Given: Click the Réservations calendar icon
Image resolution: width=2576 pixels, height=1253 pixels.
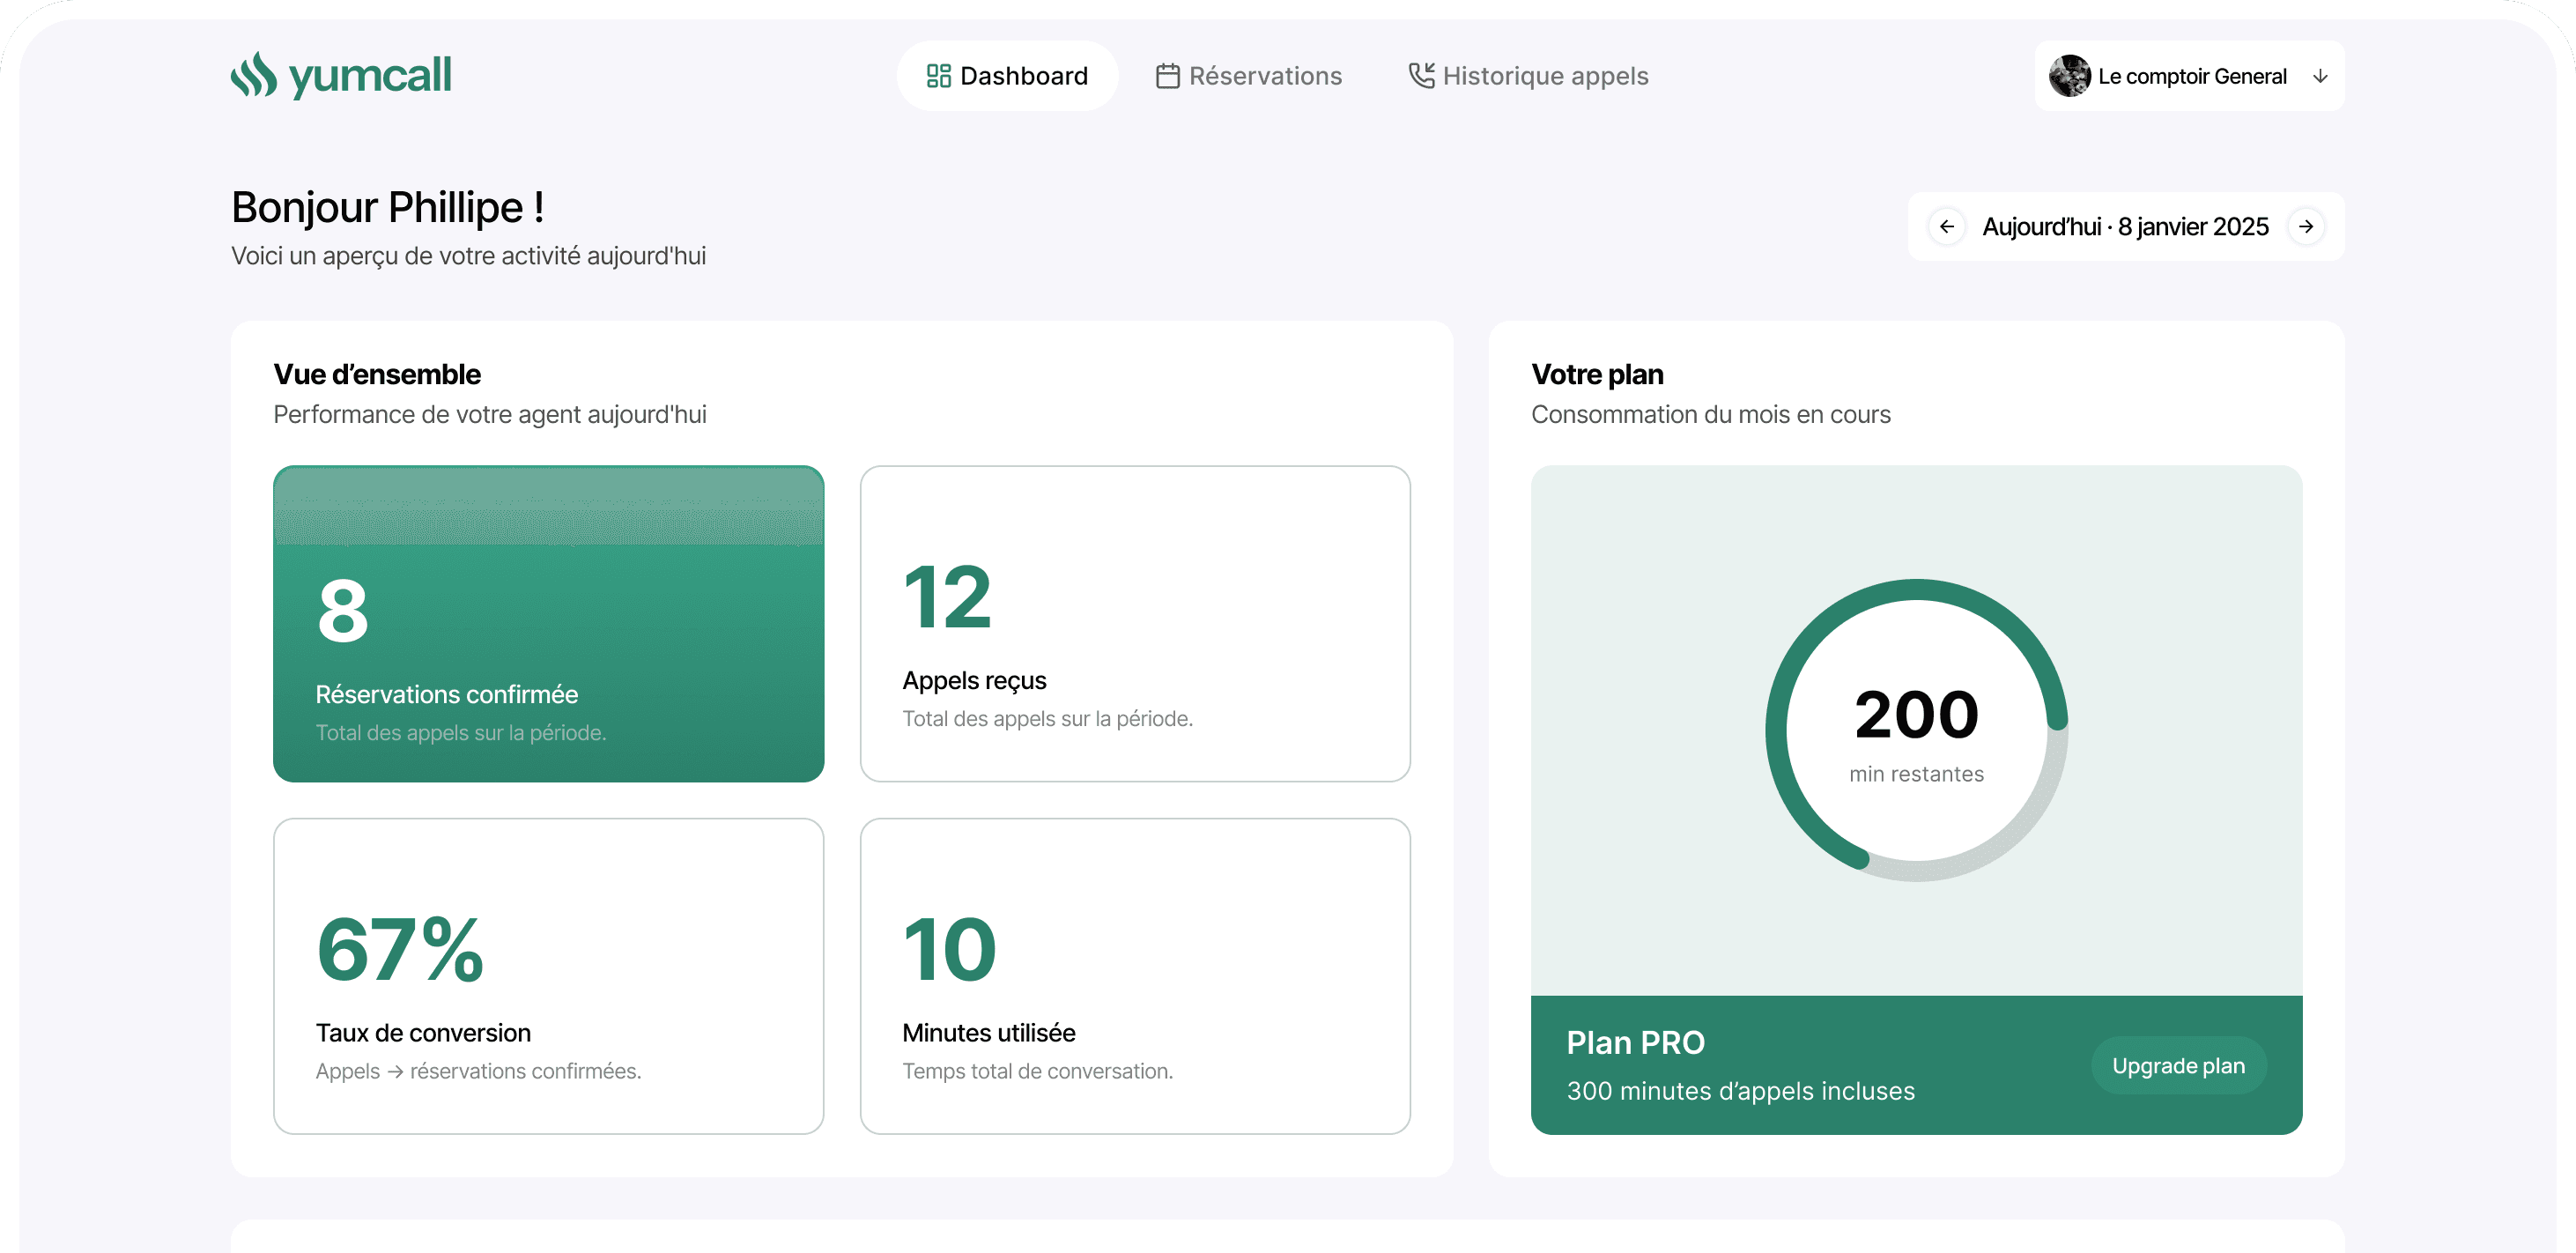Looking at the screenshot, I should (x=1167, y=76).
